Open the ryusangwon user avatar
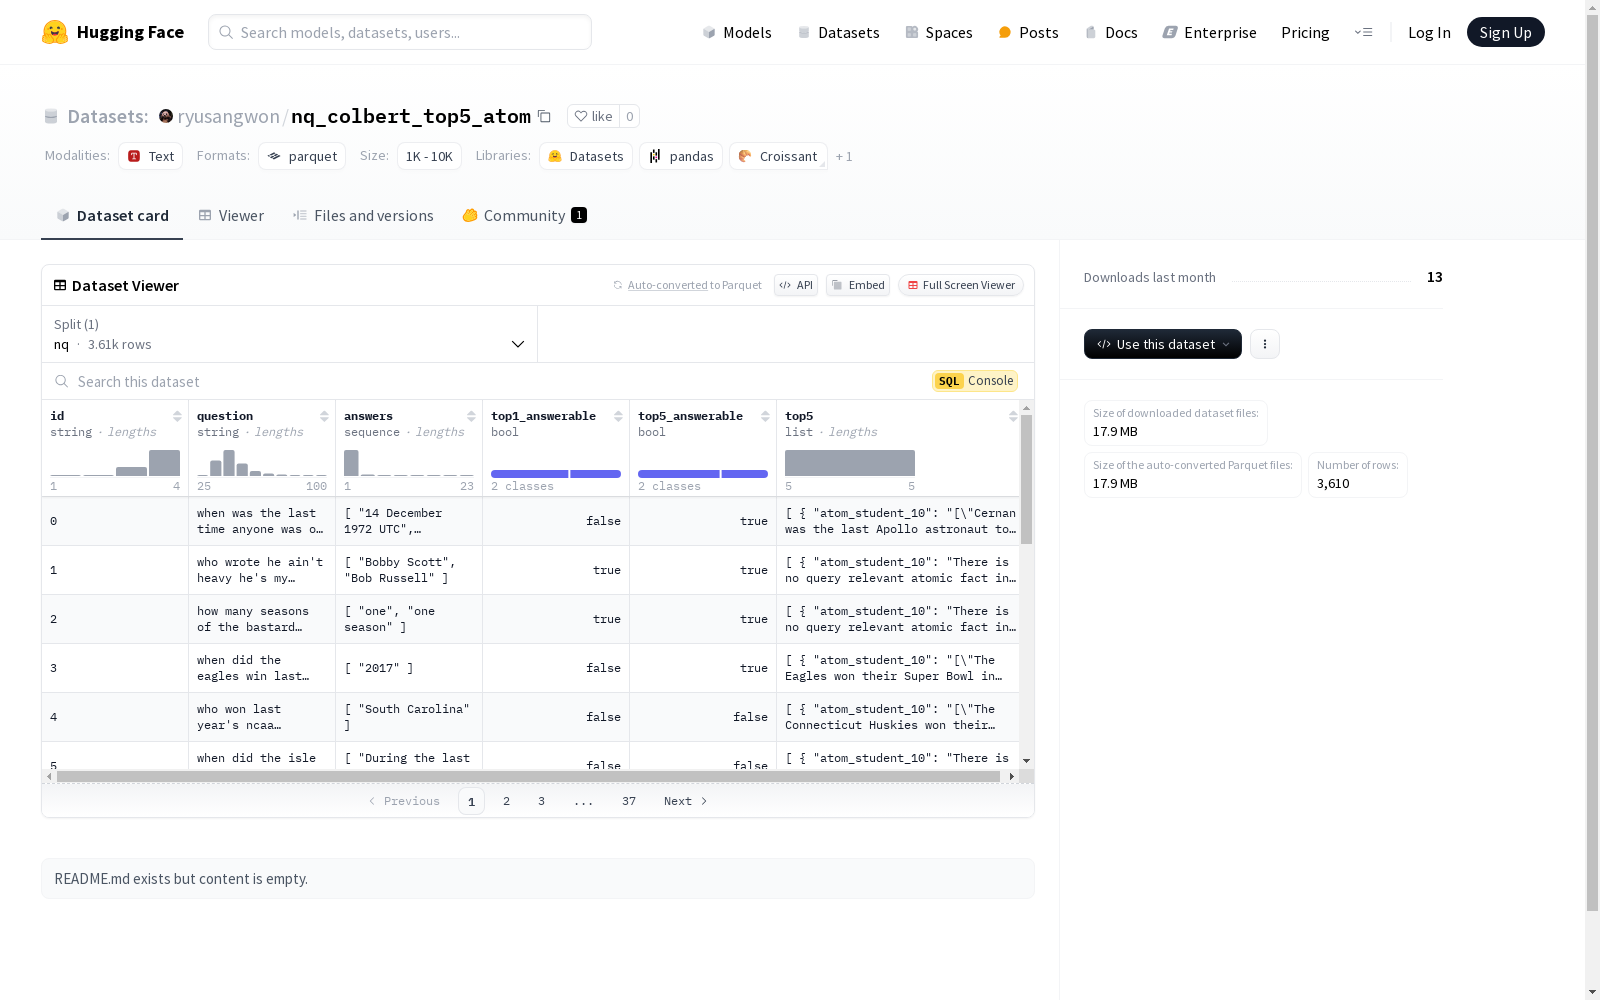This screenshot has height=1000, width=1600. [x=166, y=116]
